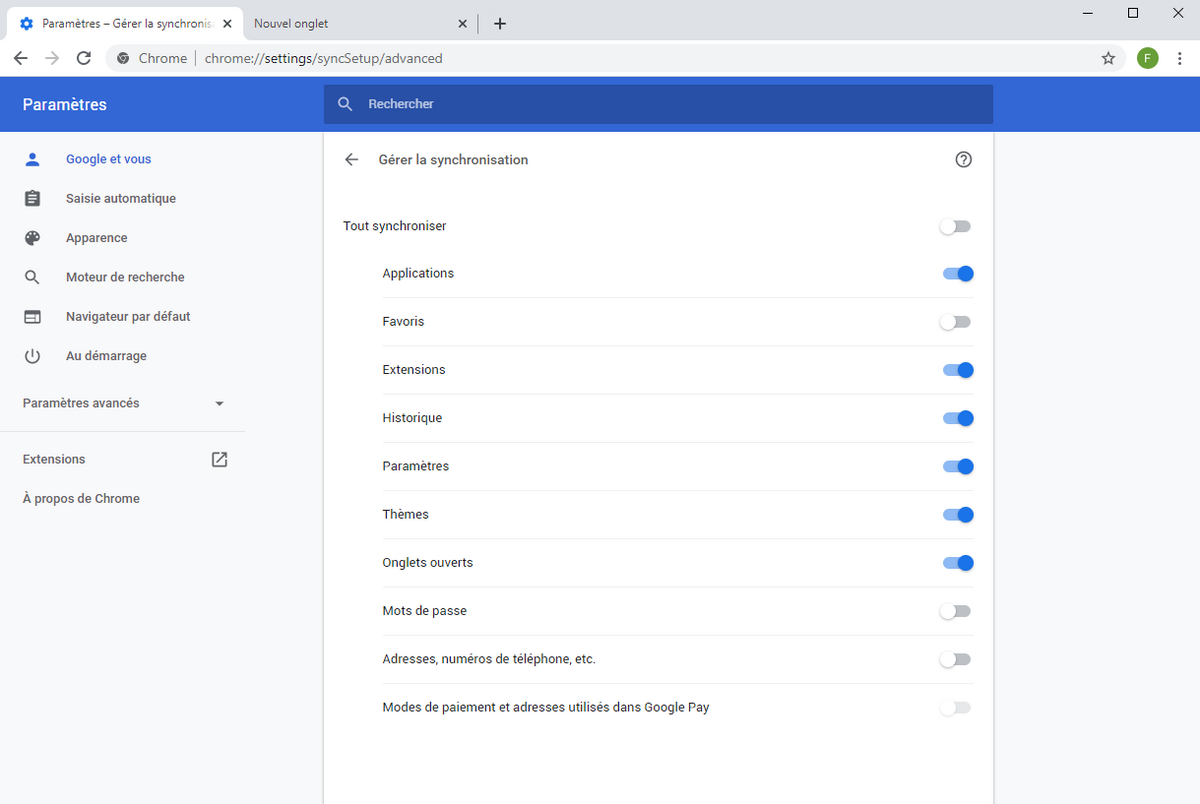Enable the Favoris sync toggle

pyautogui.click(x=955, y=322)
